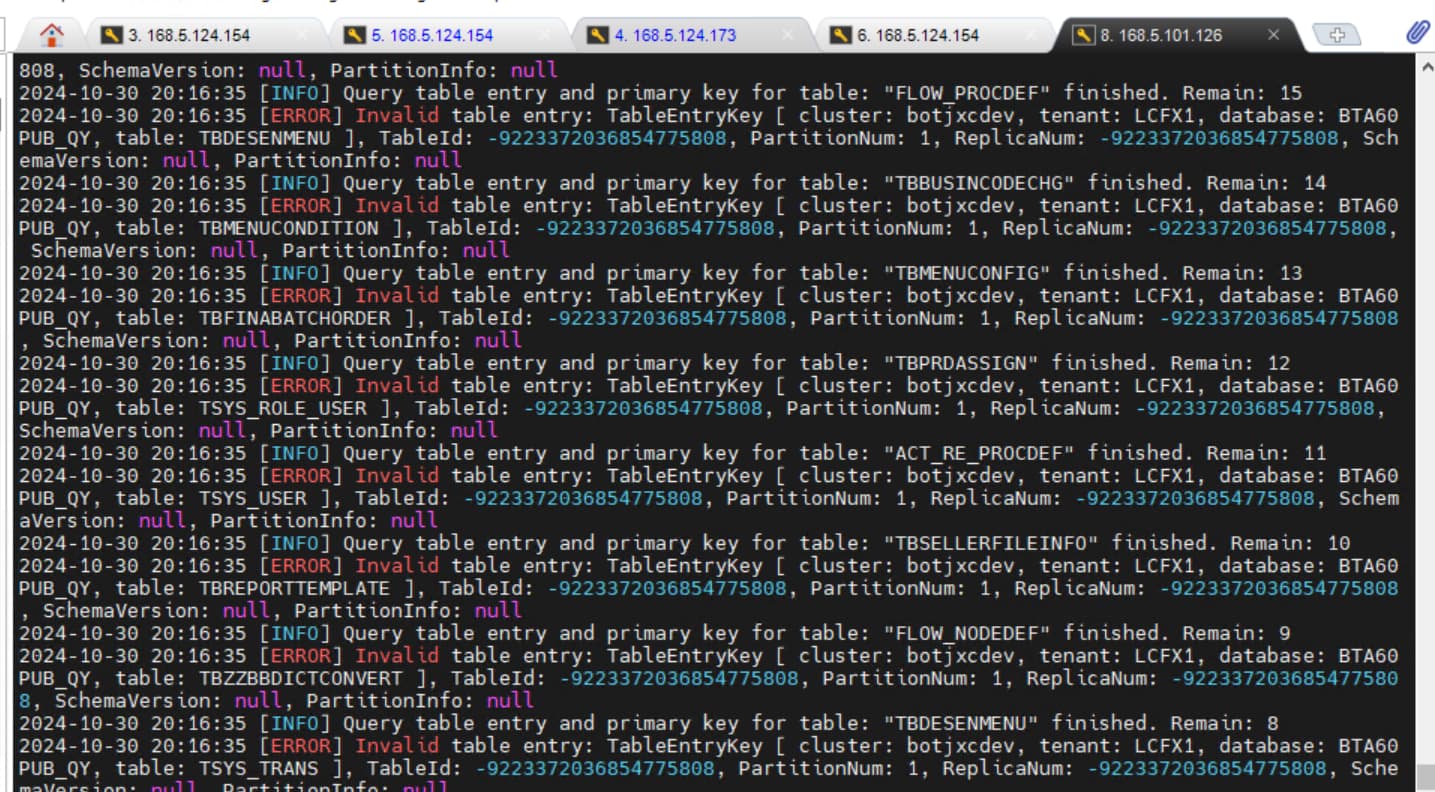Open the new tab plus button
The width and height of the screenshot is (1435, 792).
[x=1338, y=35]
